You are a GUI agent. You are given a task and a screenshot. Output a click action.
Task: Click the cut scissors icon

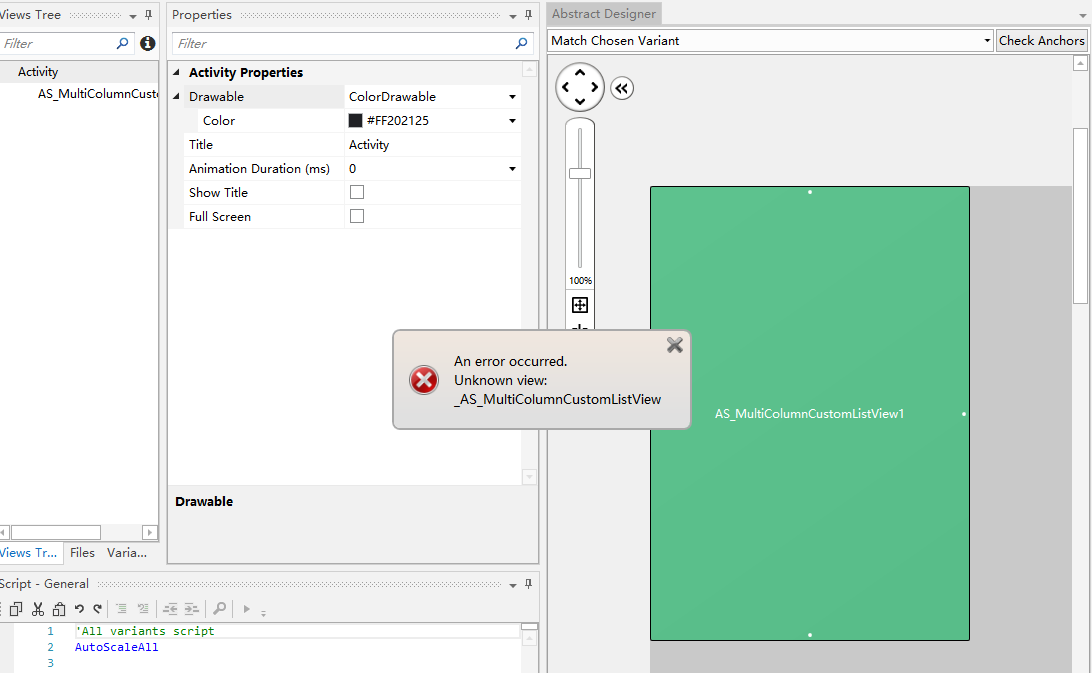pyautogui.click(x=38, y=609)
